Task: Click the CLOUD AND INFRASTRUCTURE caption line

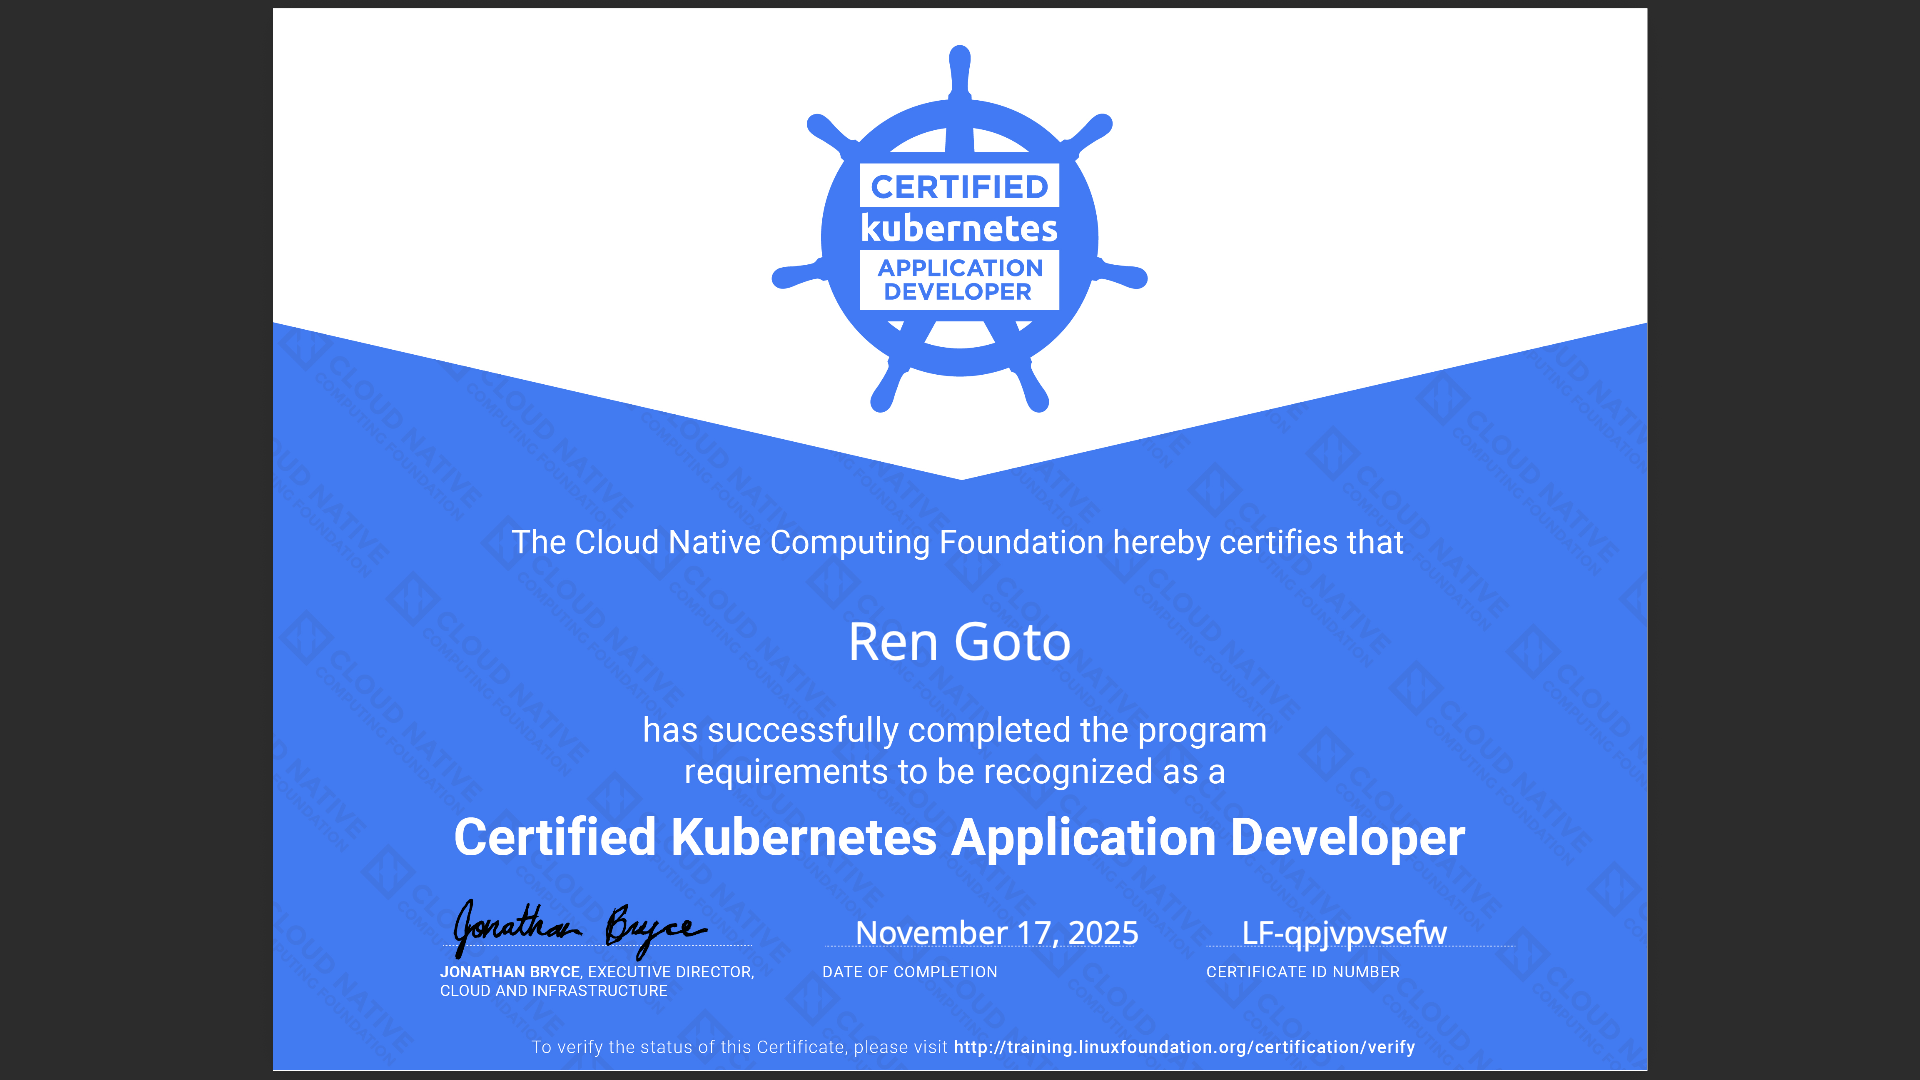Action: click(x=553, y=991)
